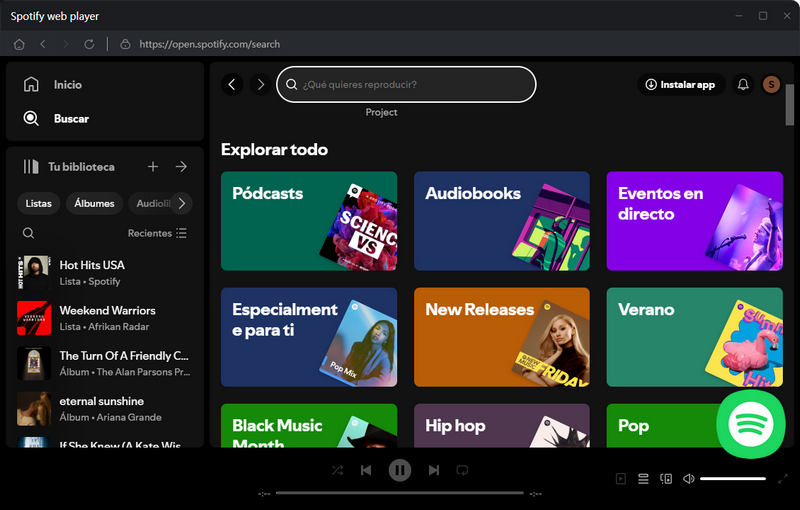The width and height of the screenshot is (800, 510).
Task: Click the browser forward arrow
Action: click(x=66, y=44)
